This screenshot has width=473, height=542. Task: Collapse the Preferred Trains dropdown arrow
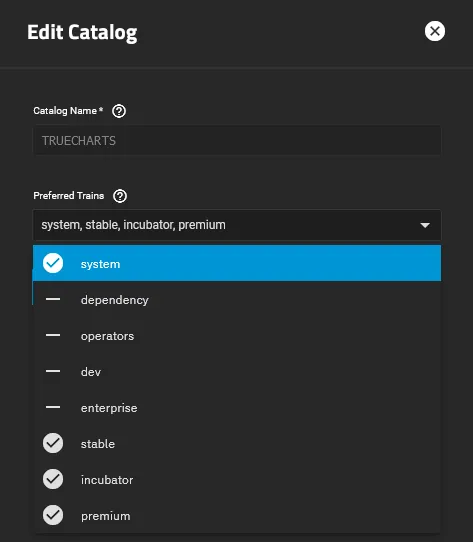point(425,225)
